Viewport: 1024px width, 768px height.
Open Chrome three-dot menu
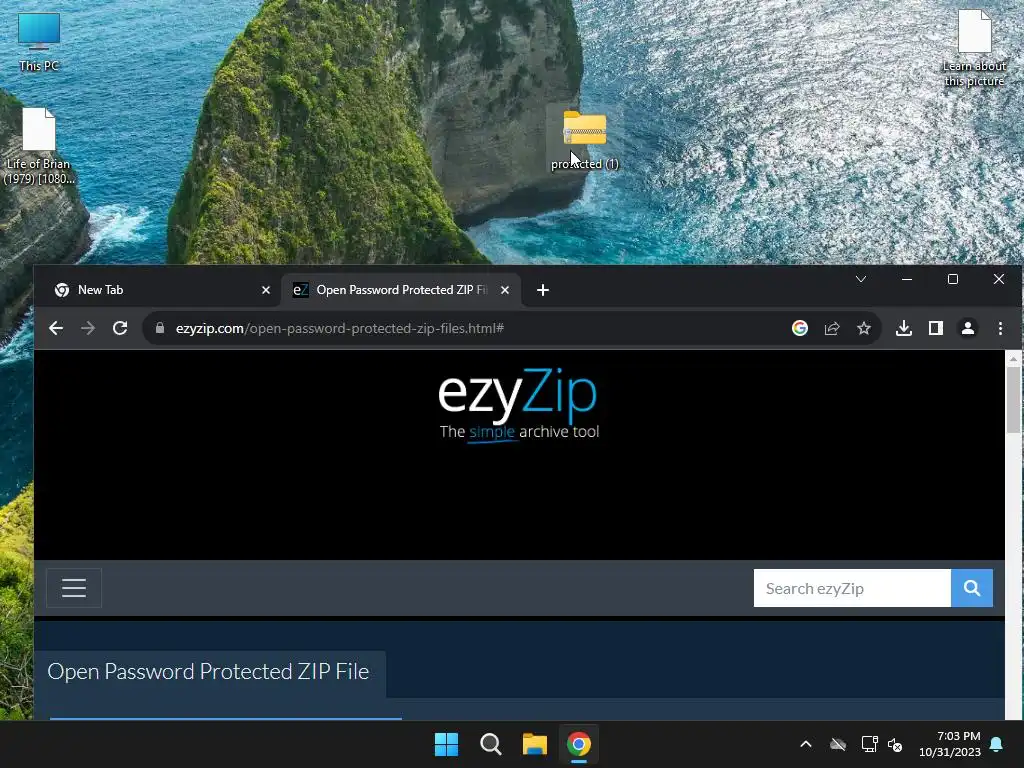[1000, 328]
